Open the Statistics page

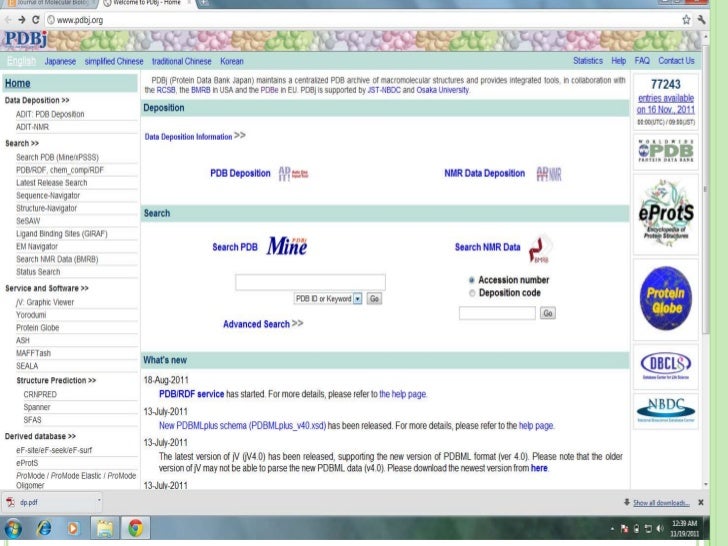click(x=588, y=61)
